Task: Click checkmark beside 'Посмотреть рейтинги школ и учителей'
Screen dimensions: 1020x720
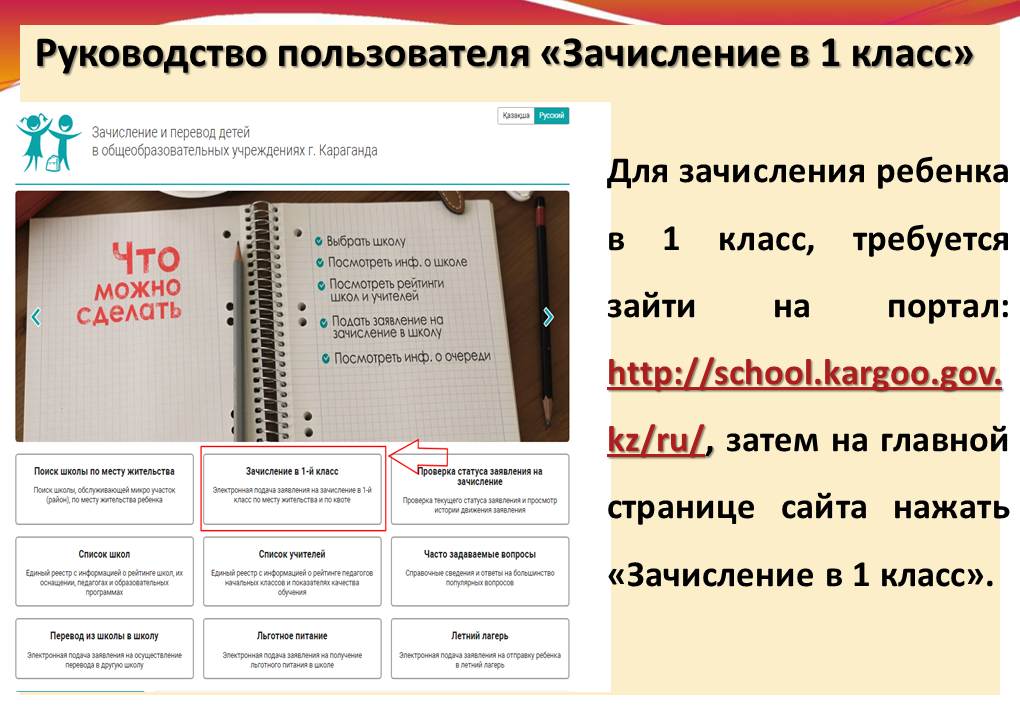Action: click(321, 285)
